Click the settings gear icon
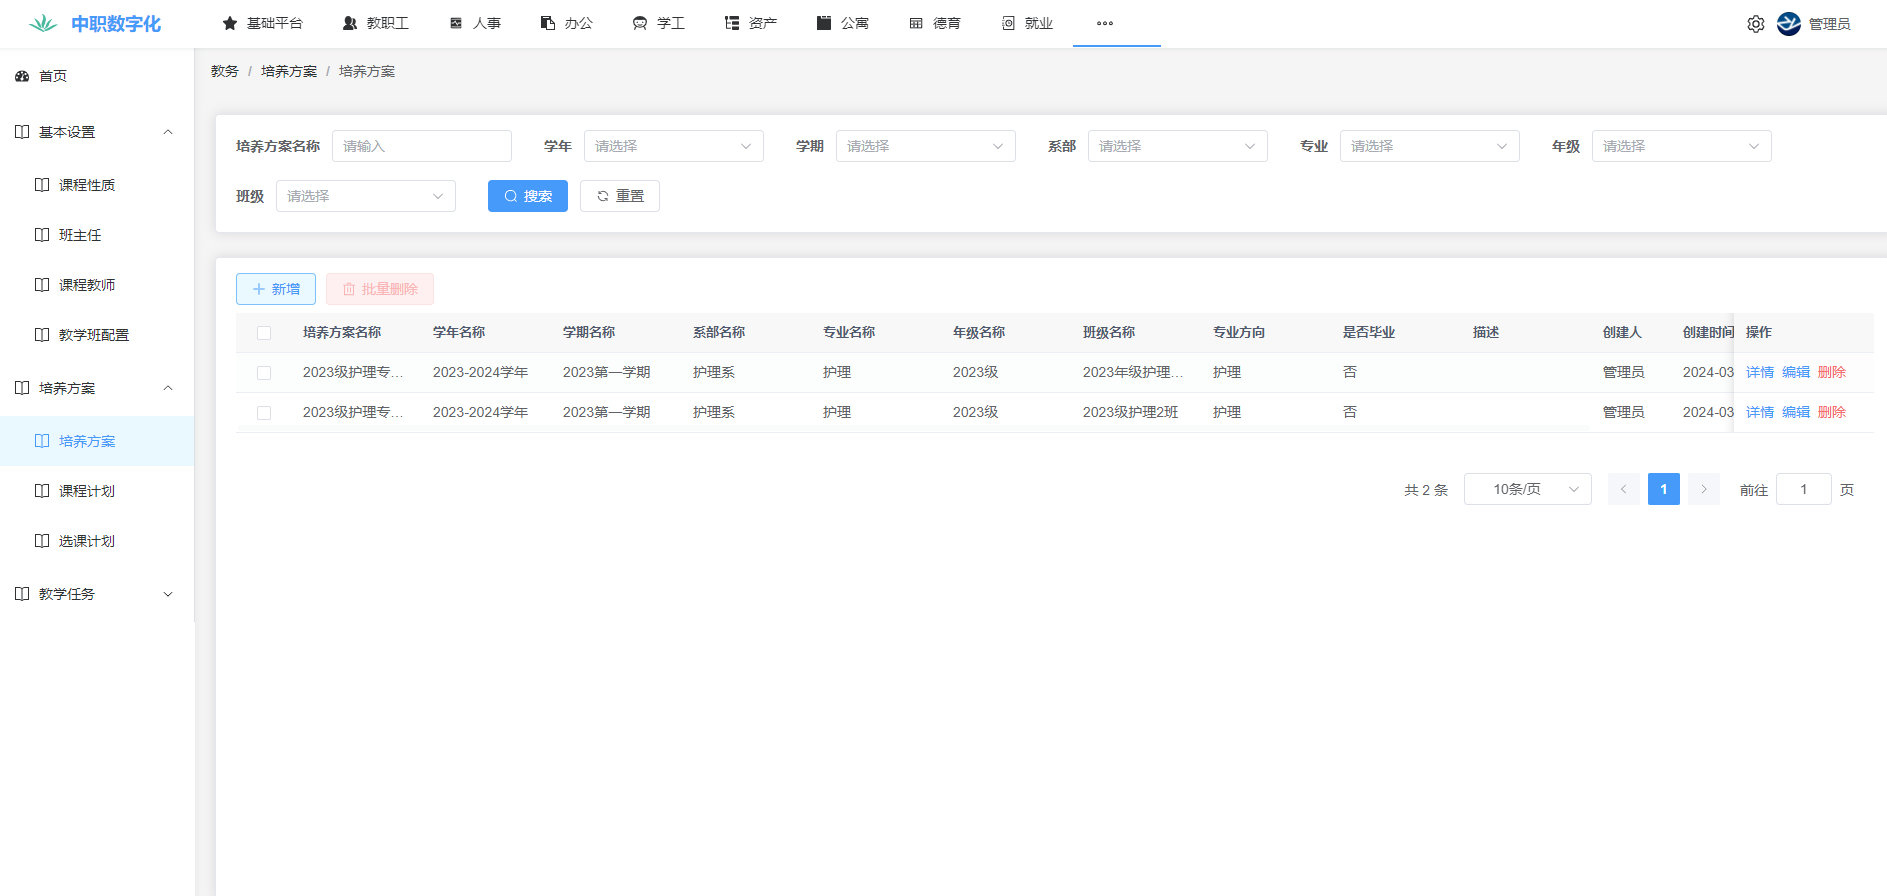1887x896 pixels. tap(1755, 24)
